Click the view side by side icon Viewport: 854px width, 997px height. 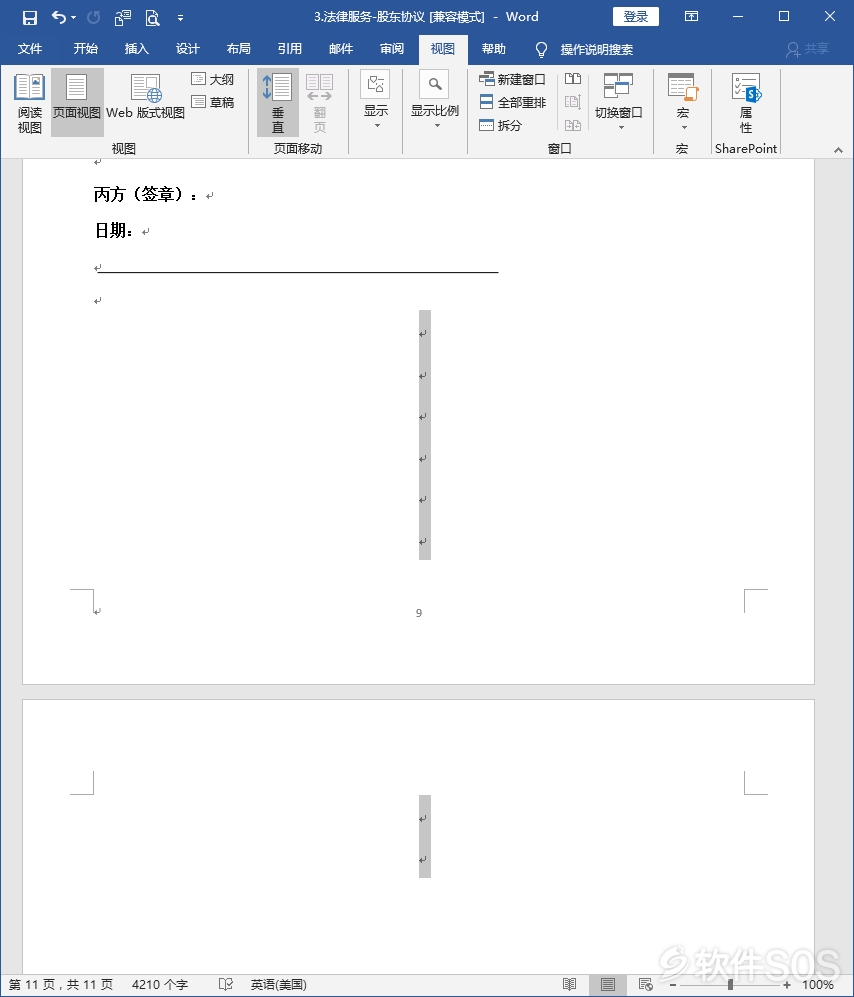[x=573, y=79]
